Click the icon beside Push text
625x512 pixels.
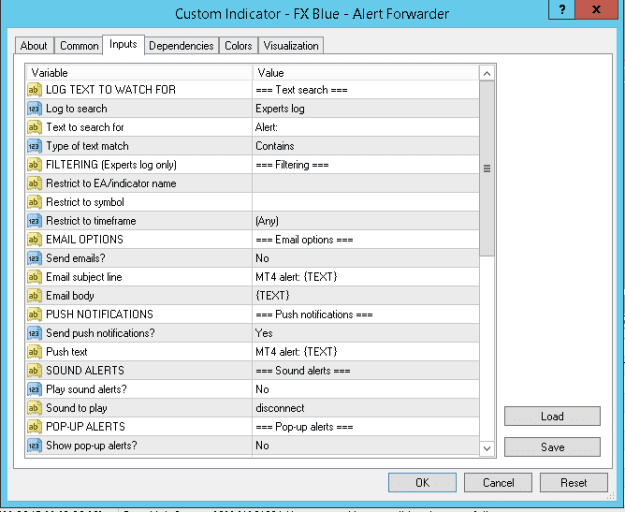(x=34, y=352)
